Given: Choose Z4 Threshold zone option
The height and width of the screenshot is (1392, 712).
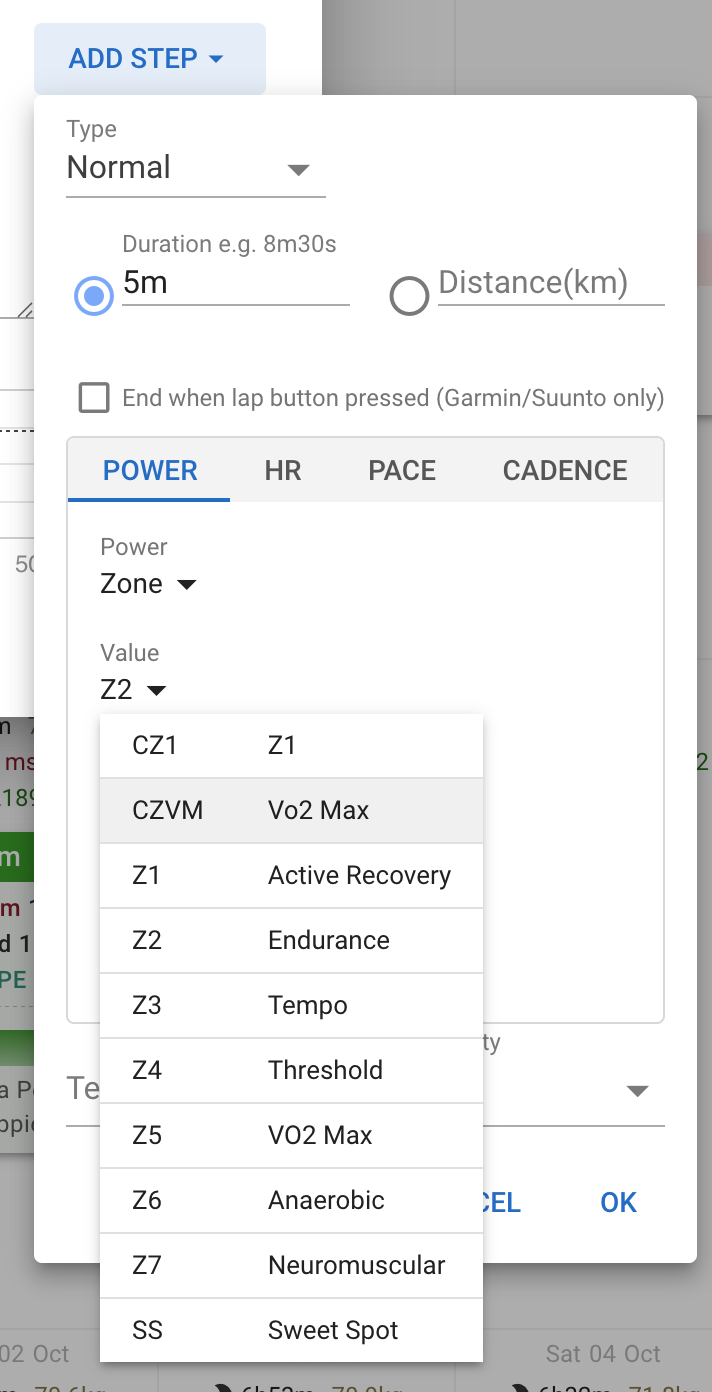Looking at the screenshot, I should [291, 1070].
